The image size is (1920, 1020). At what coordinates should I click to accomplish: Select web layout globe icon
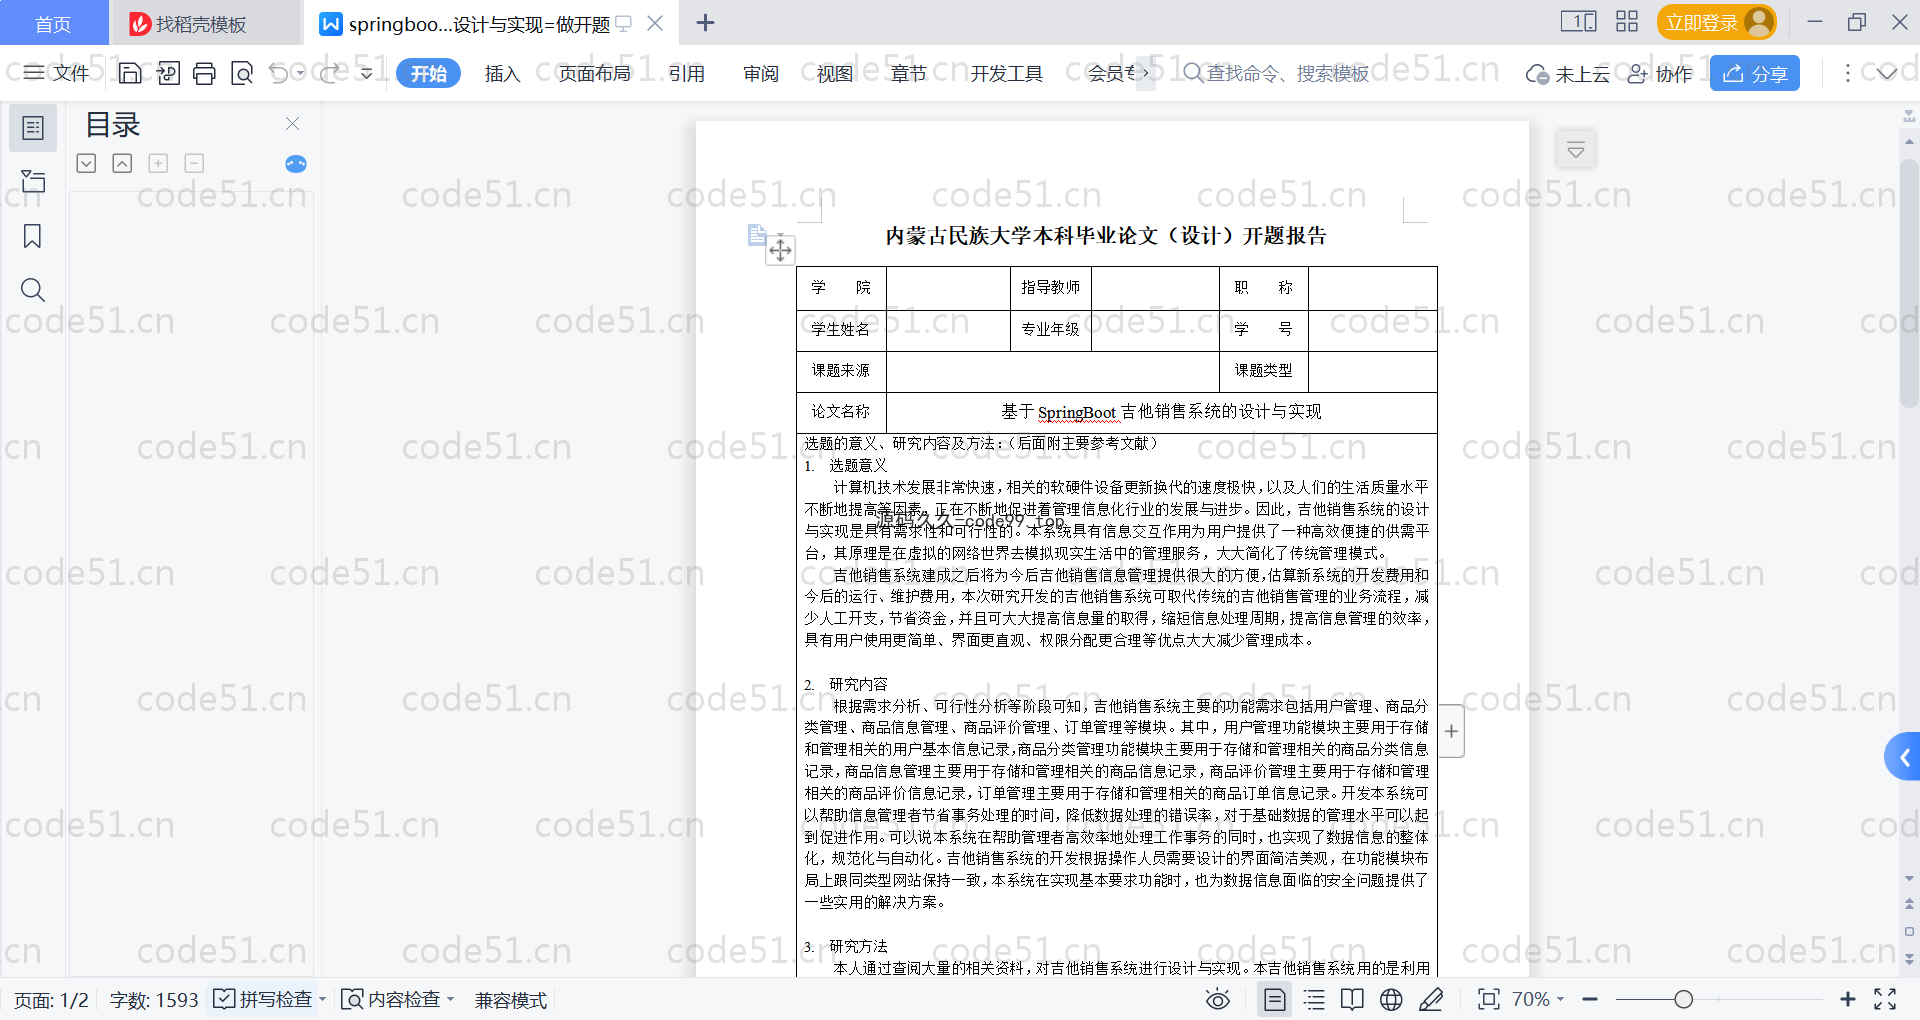(x=1391, y=999)
